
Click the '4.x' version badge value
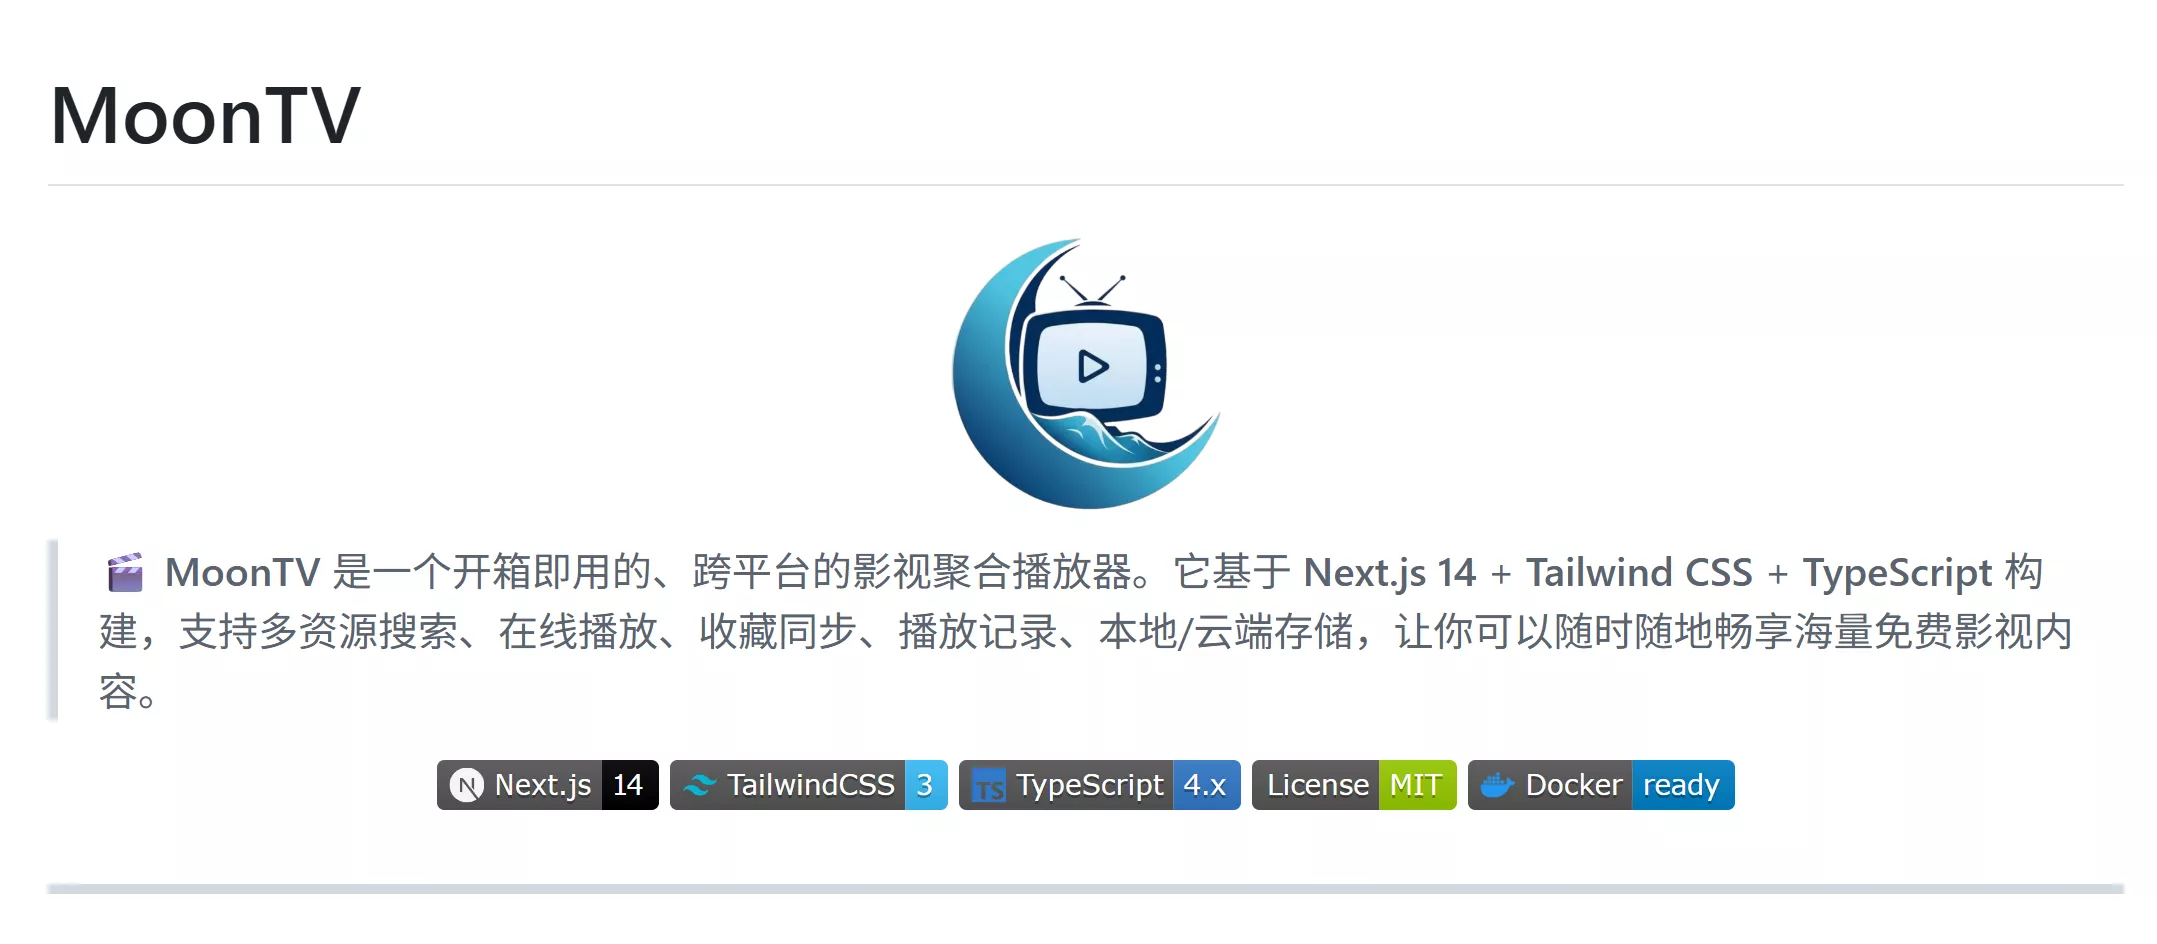click(1205, 785)
